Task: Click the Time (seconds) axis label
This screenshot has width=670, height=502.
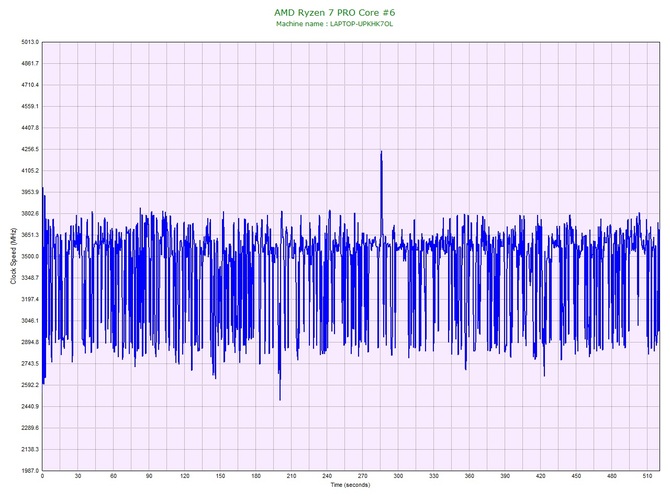Action: click(x=350, y=485)
